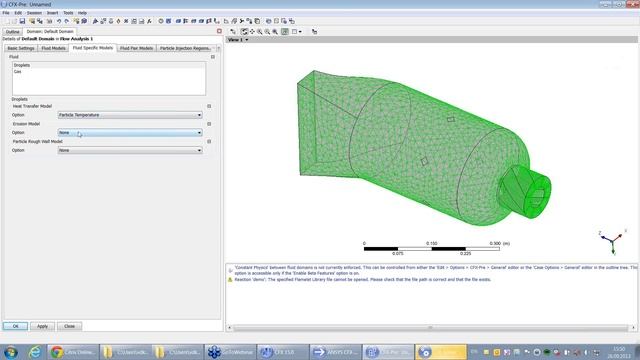Click the Fit View magnifier icon
Image resolution: width=640 pixels, height=360 pixels.
pos(275,31)
